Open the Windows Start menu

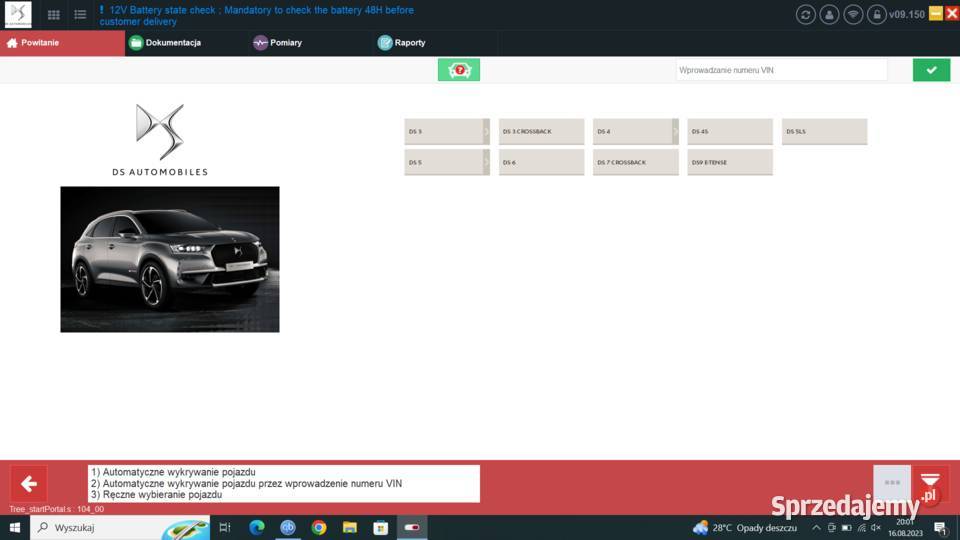click(15, 527)
